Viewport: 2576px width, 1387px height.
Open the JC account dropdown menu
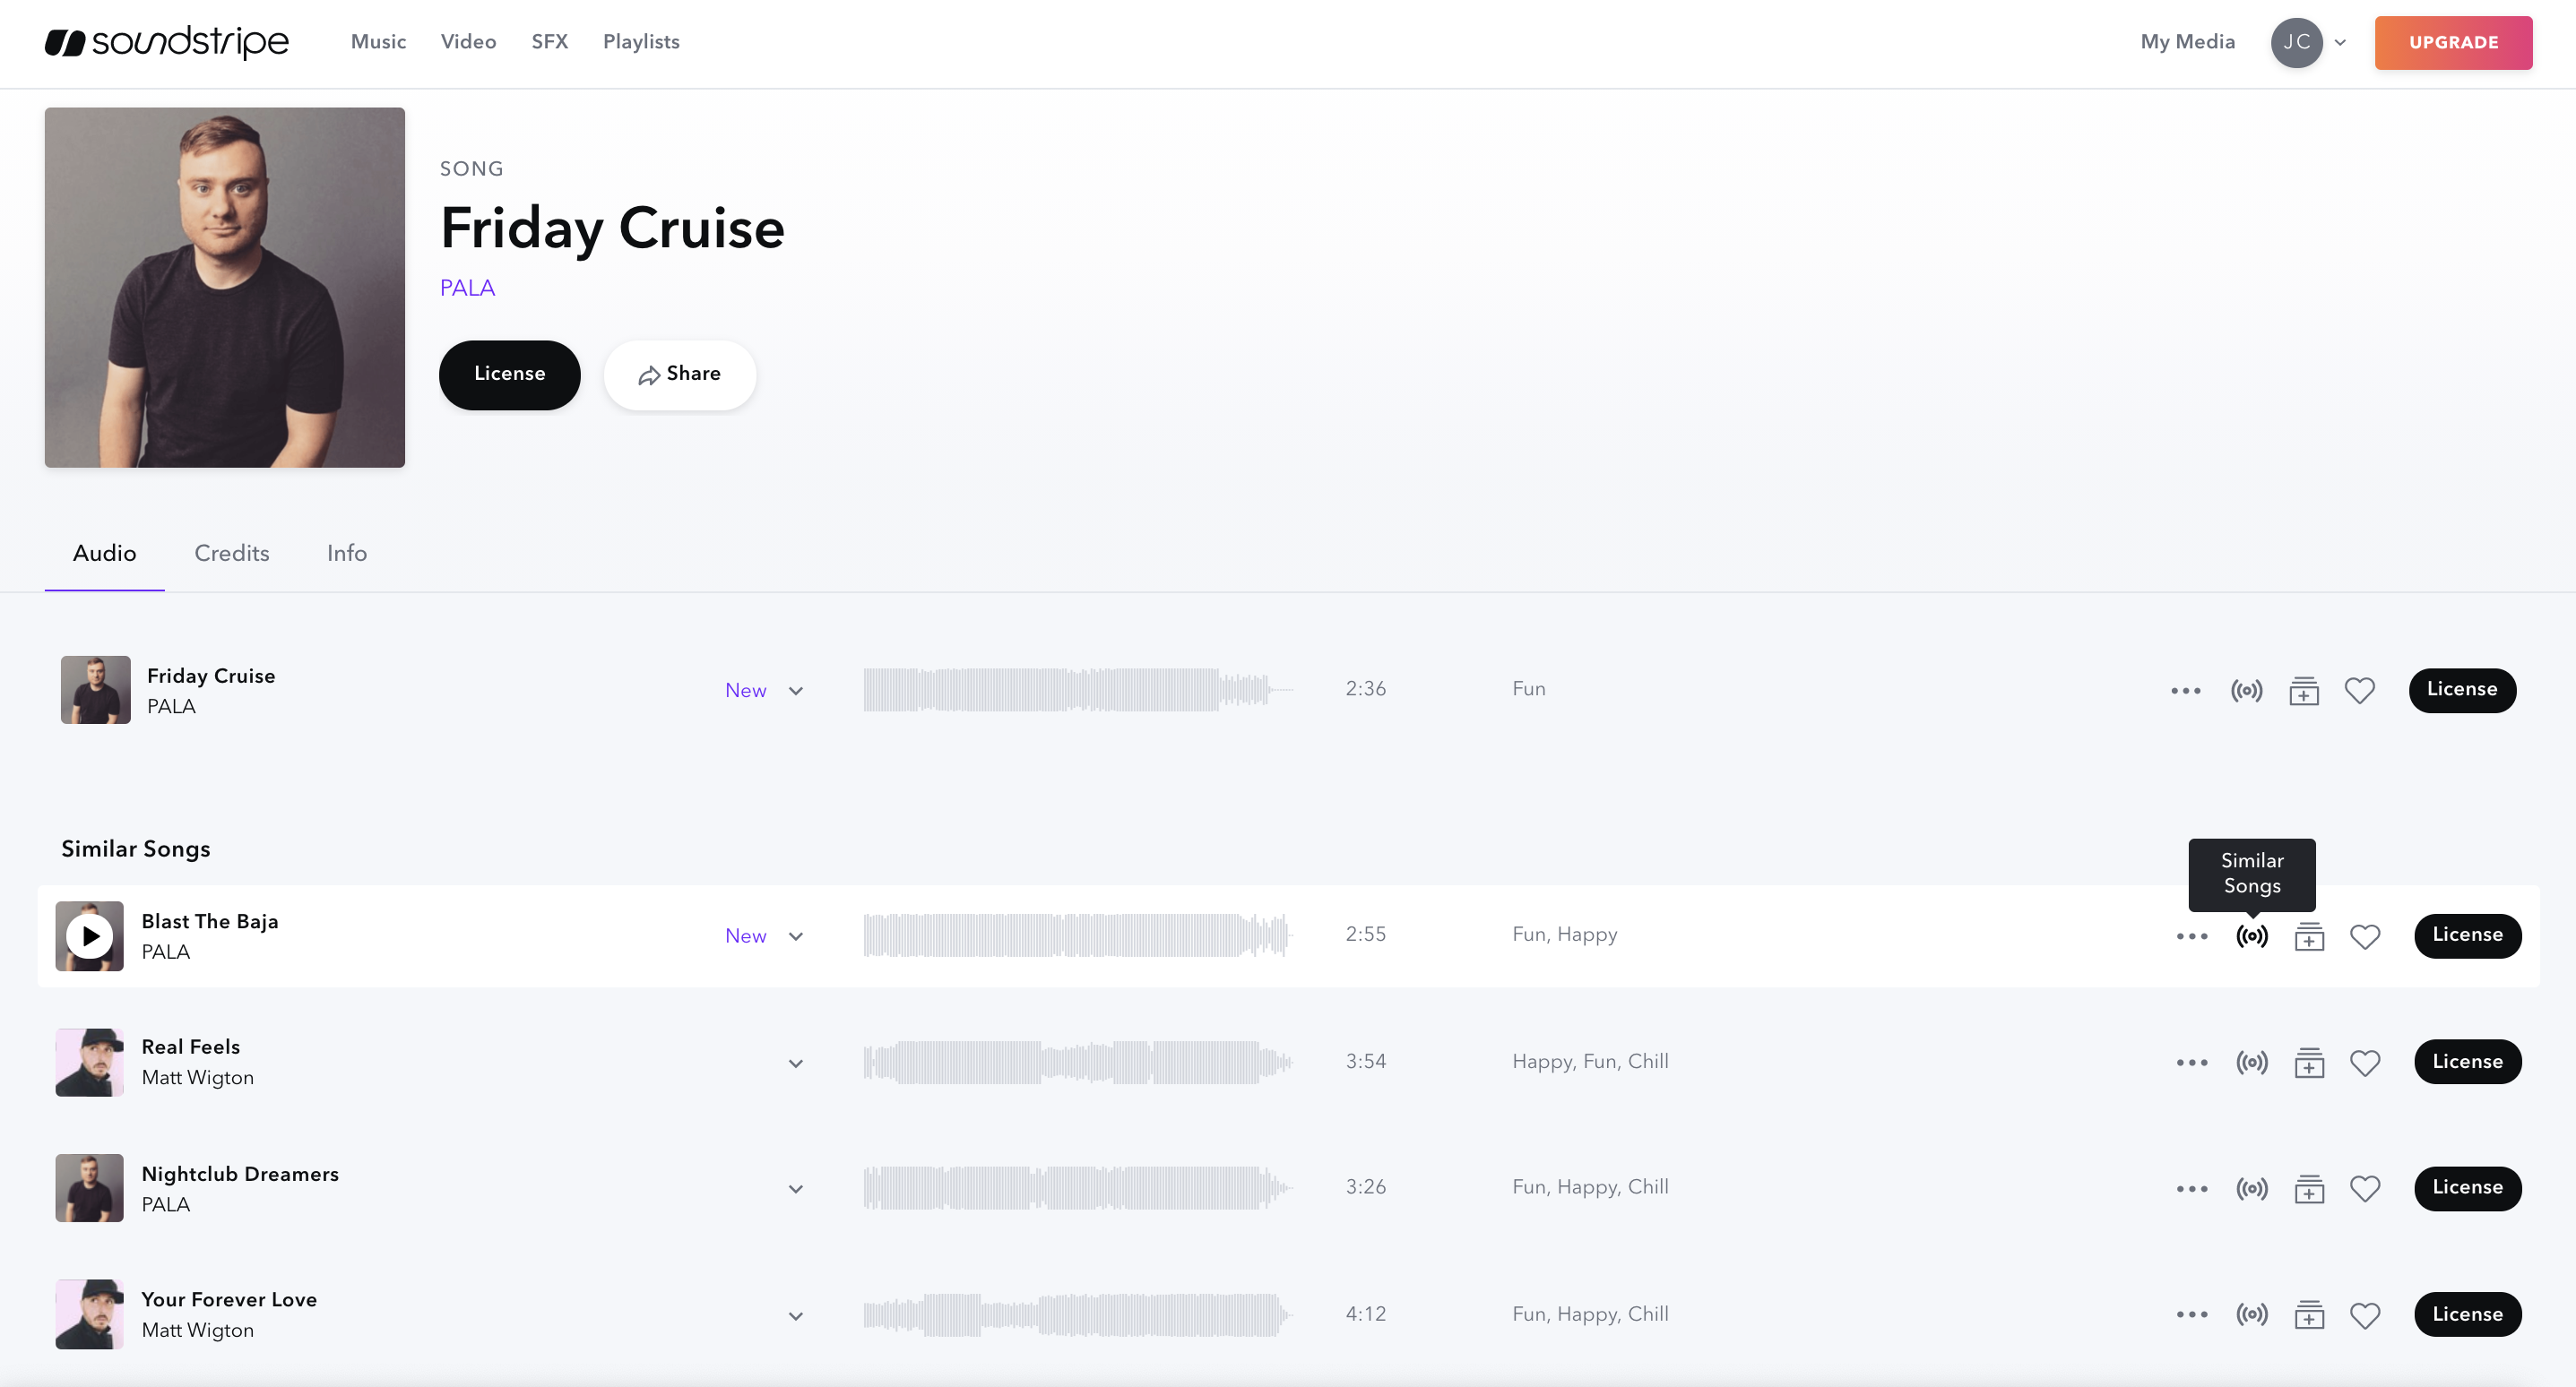click(2308, 42)
